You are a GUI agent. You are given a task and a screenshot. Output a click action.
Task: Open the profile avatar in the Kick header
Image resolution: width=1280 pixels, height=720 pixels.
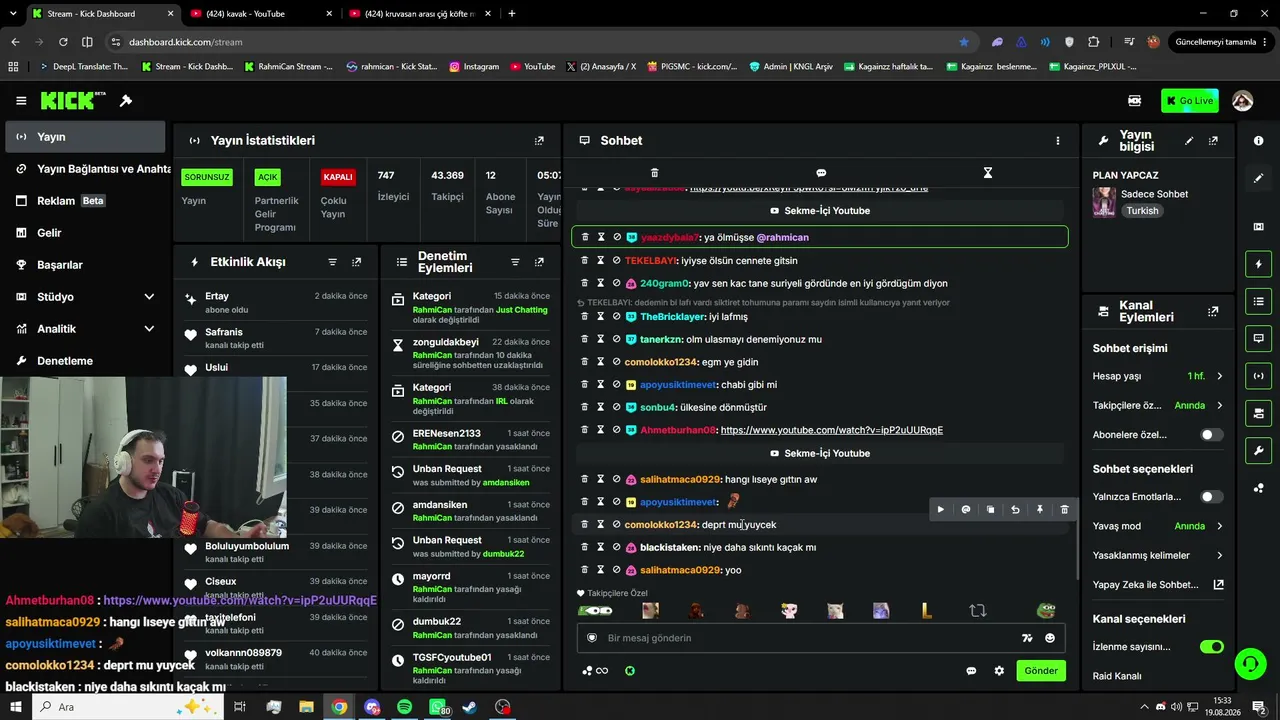coord(1243,101)
